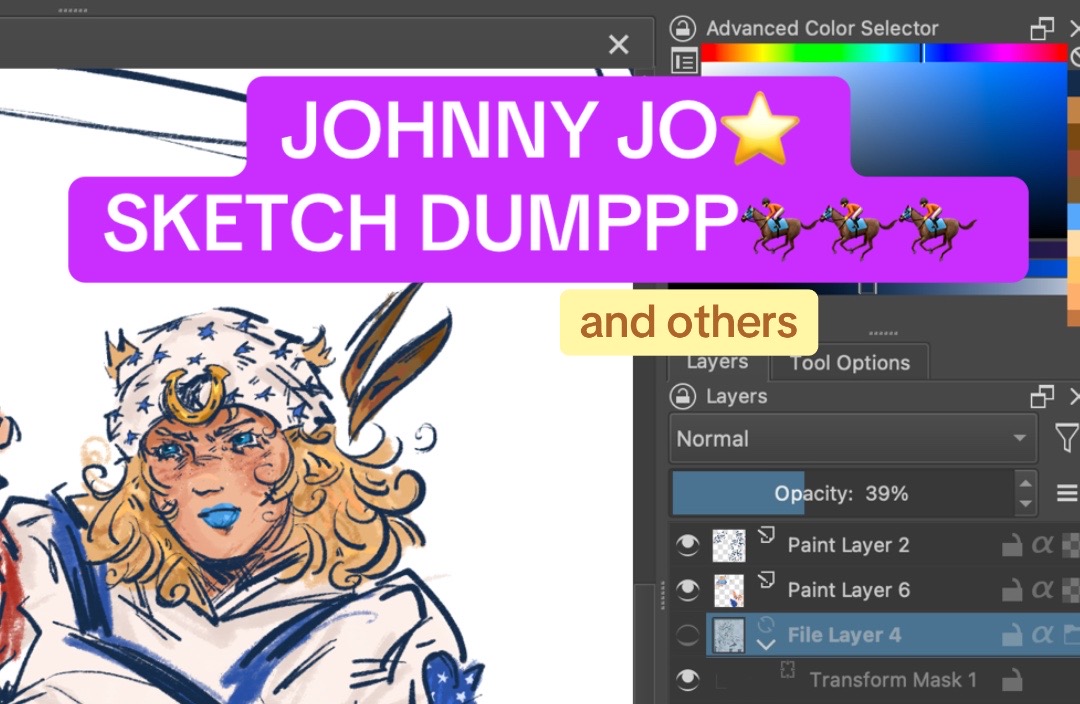Float the Advanced Color Selector docker
This screenshot has height=704, width=1080.
[1041, 29]
